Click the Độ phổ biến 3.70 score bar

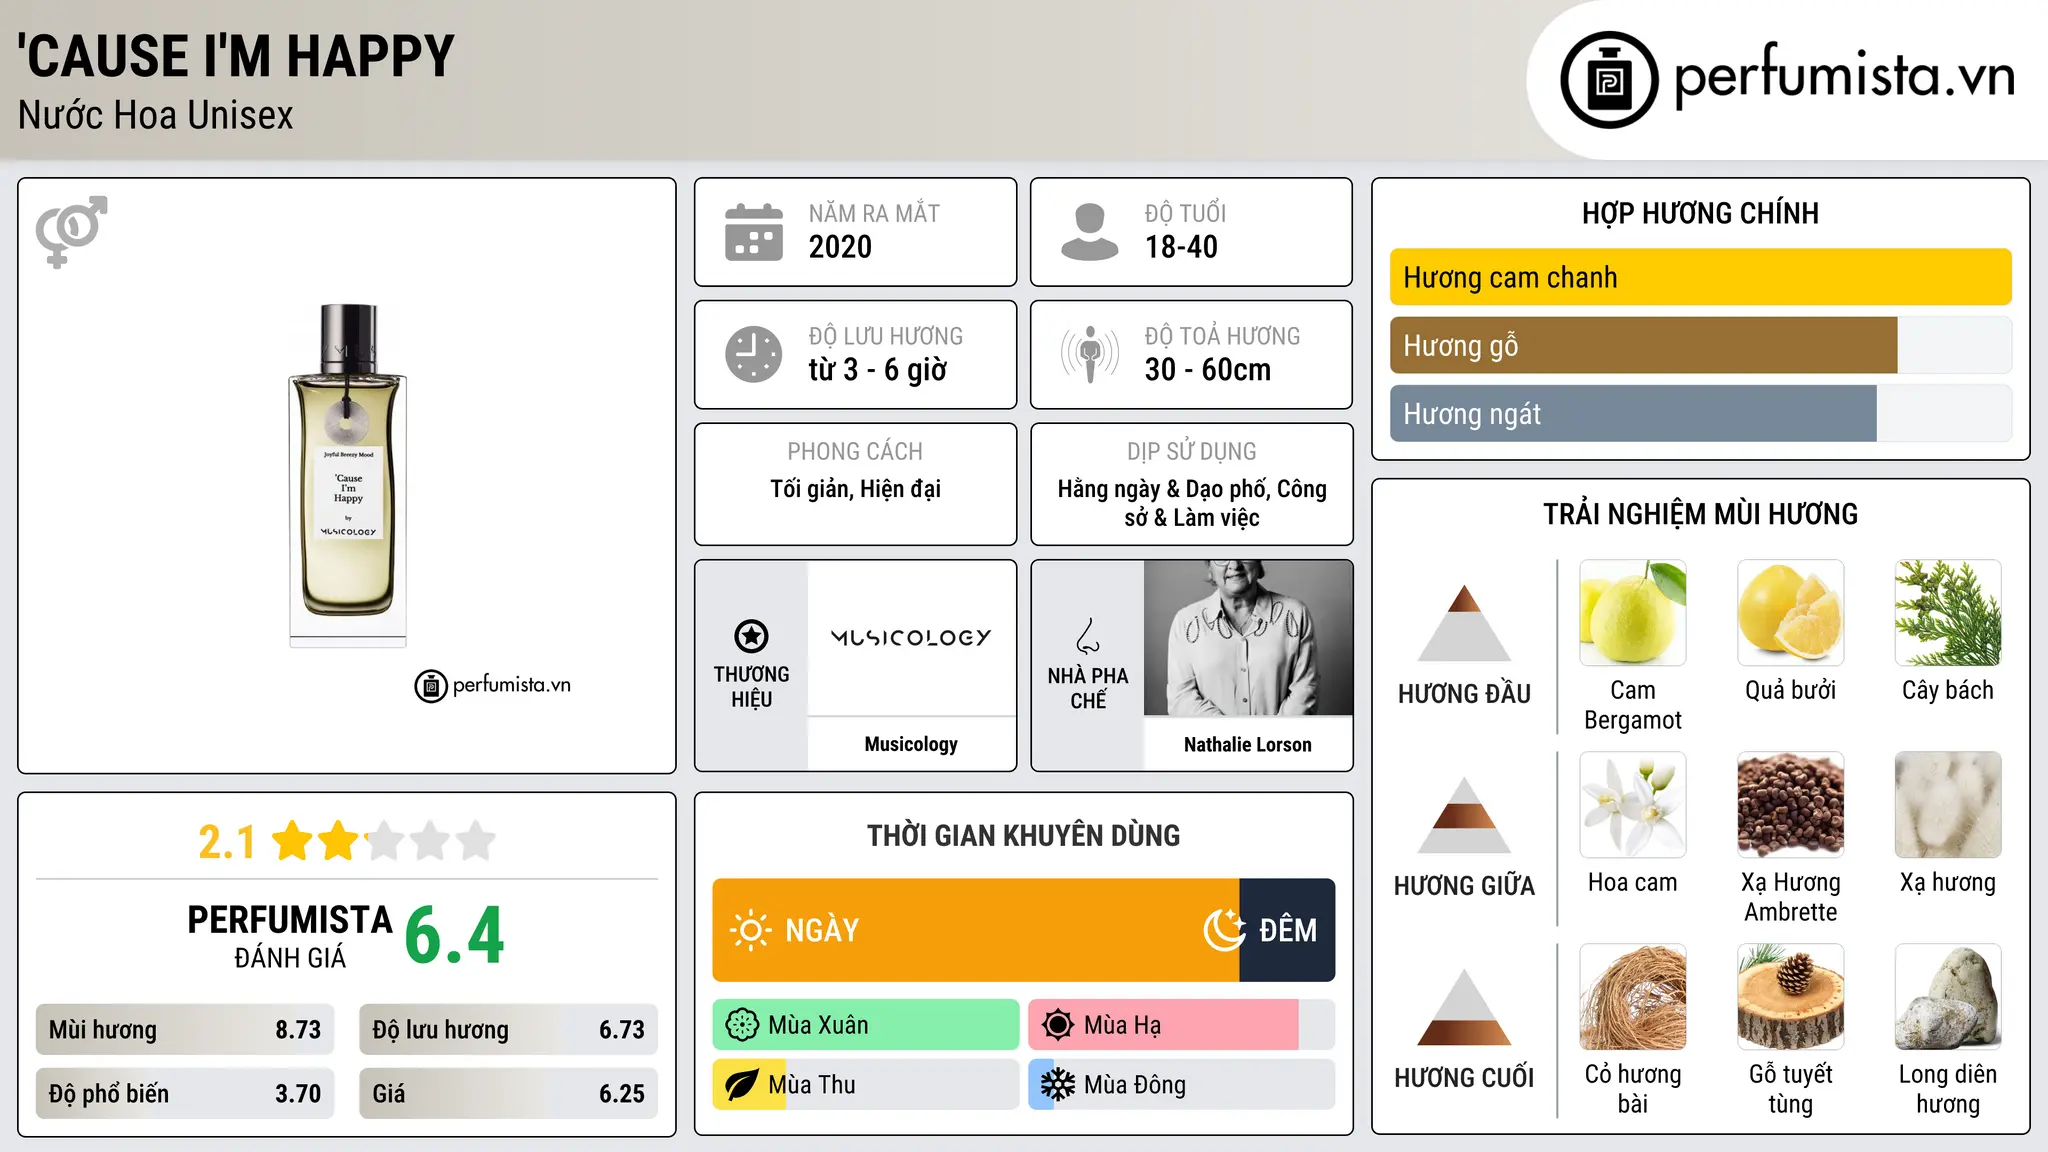[x=185, y=1094]
